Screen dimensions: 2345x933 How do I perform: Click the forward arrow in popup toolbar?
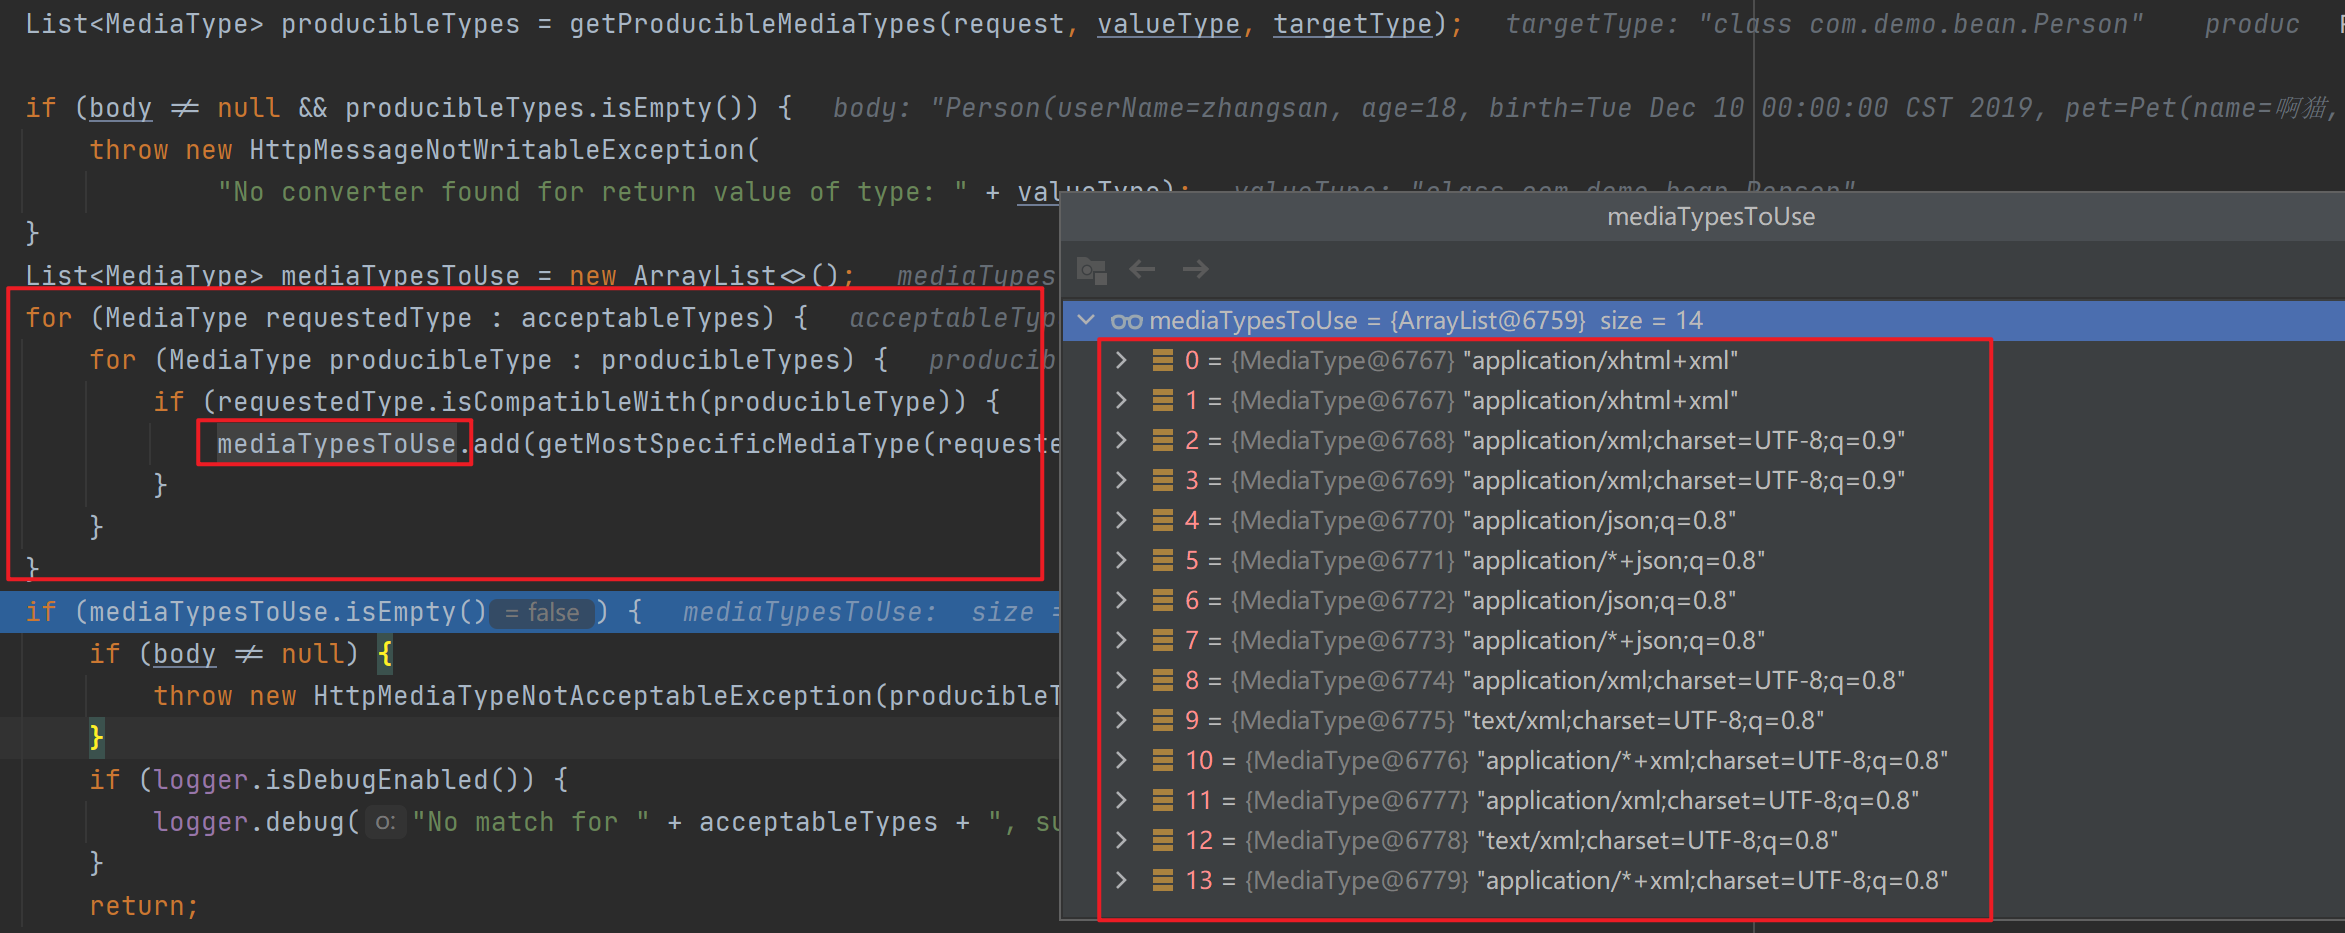coord(1195,269)
